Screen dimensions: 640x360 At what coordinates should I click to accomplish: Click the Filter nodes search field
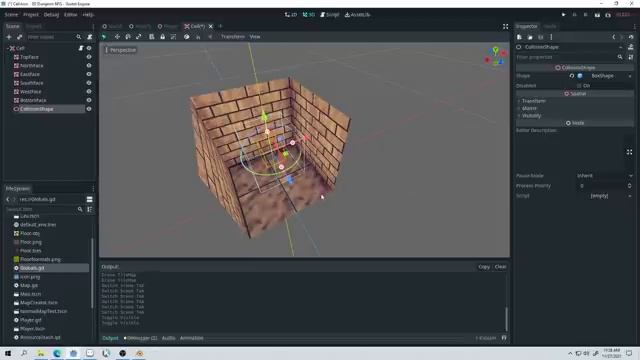(51, 37)
